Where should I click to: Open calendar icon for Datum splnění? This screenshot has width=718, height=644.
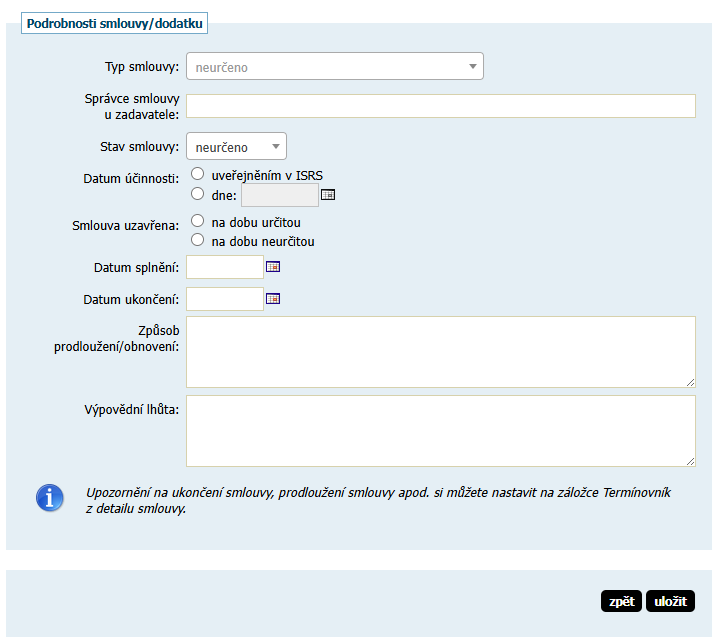pyautogui.click(x=273, y=267)
